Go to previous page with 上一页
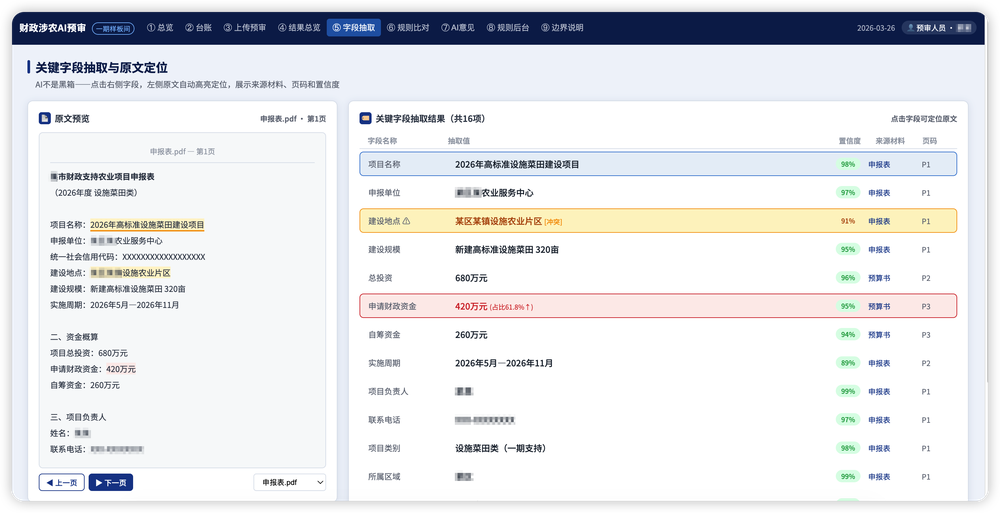The height and width of the screenshot is (513, 1000). (62, 482)
